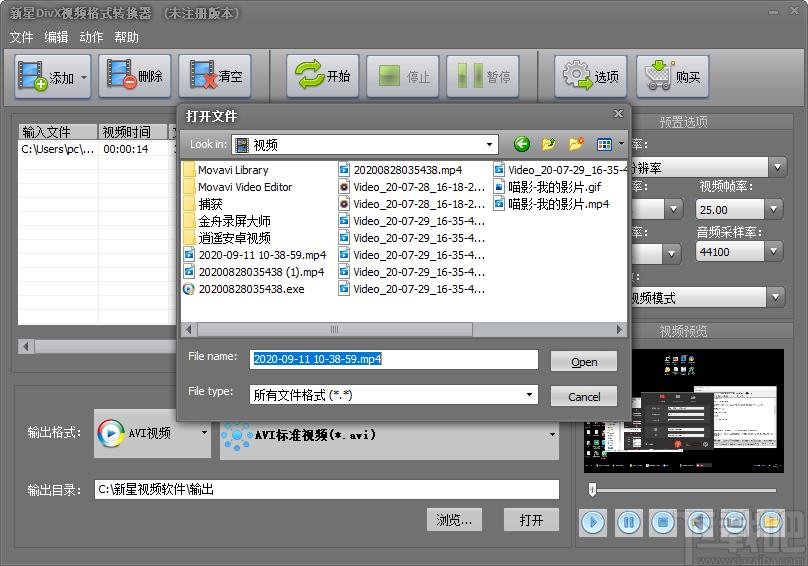Click the 开始 (Start) conversion button
Image resolution: width=808 pixels, height=566 pixels.
pos(323,76)
